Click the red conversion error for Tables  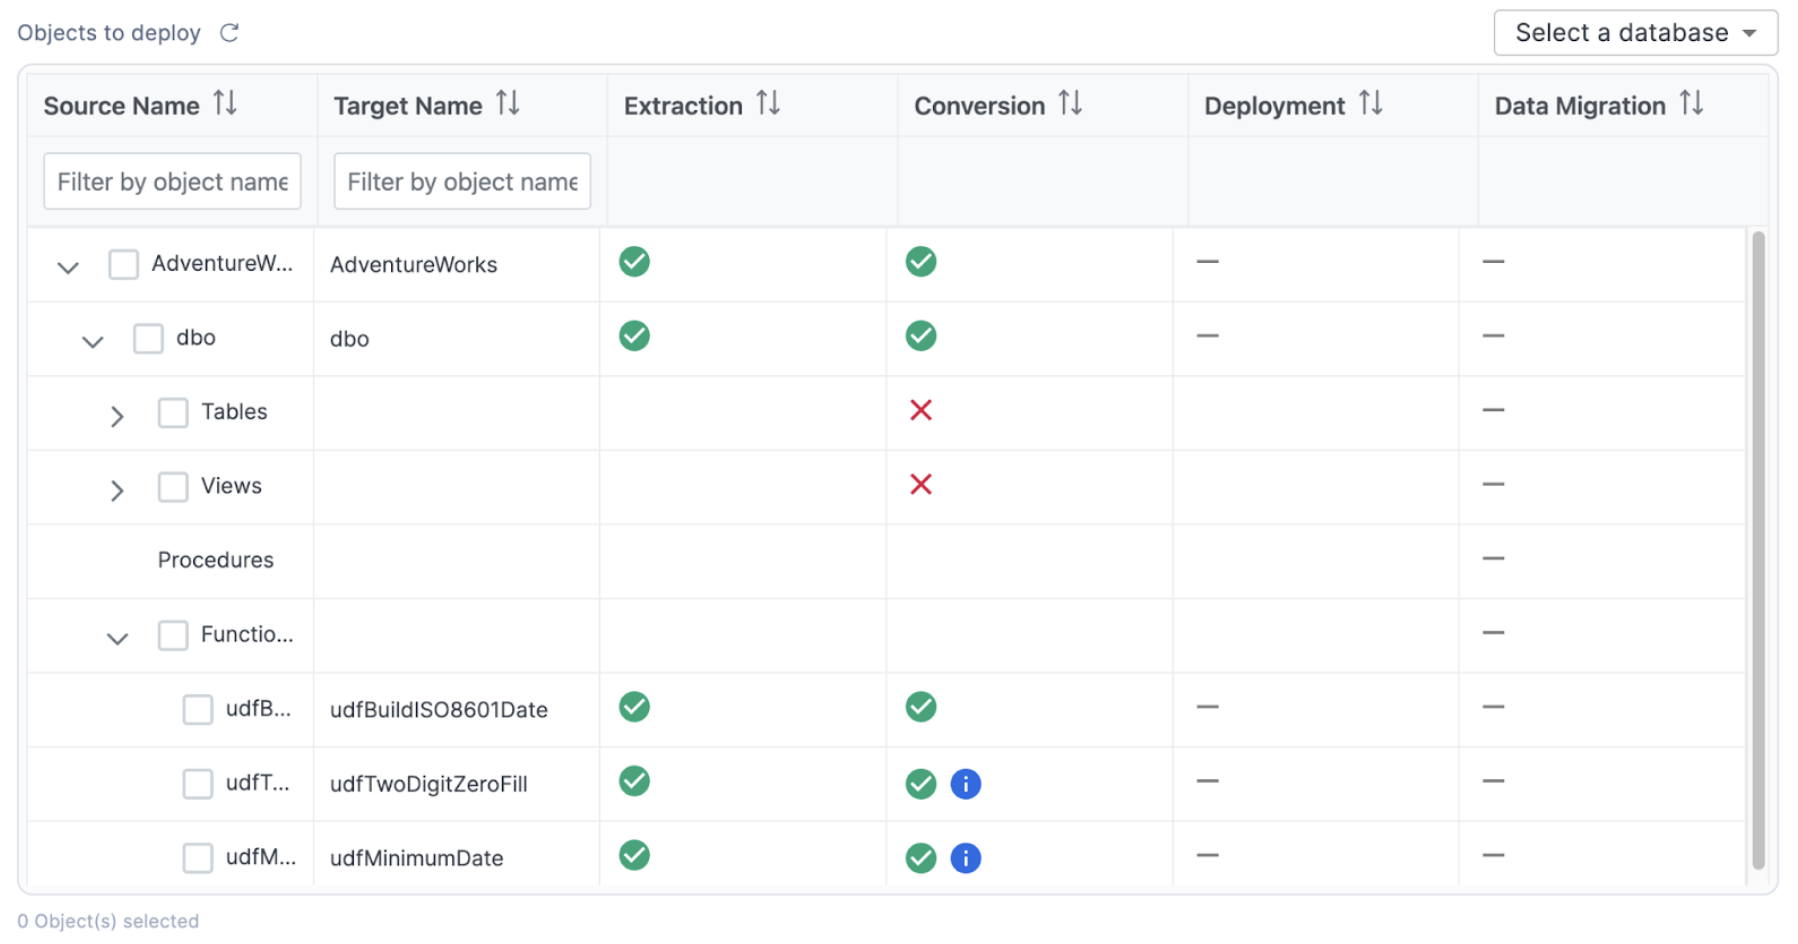coord(921,410)
